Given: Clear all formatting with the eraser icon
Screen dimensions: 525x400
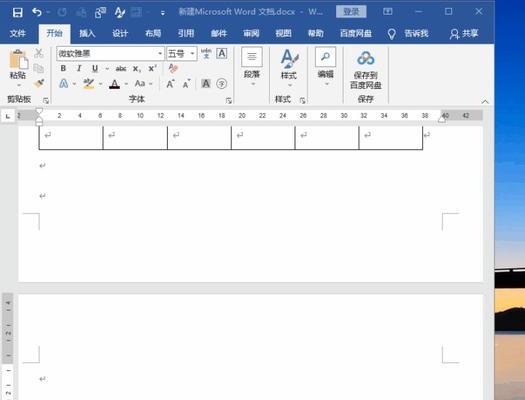Looking at the screenshot, I should coord(173,68).
